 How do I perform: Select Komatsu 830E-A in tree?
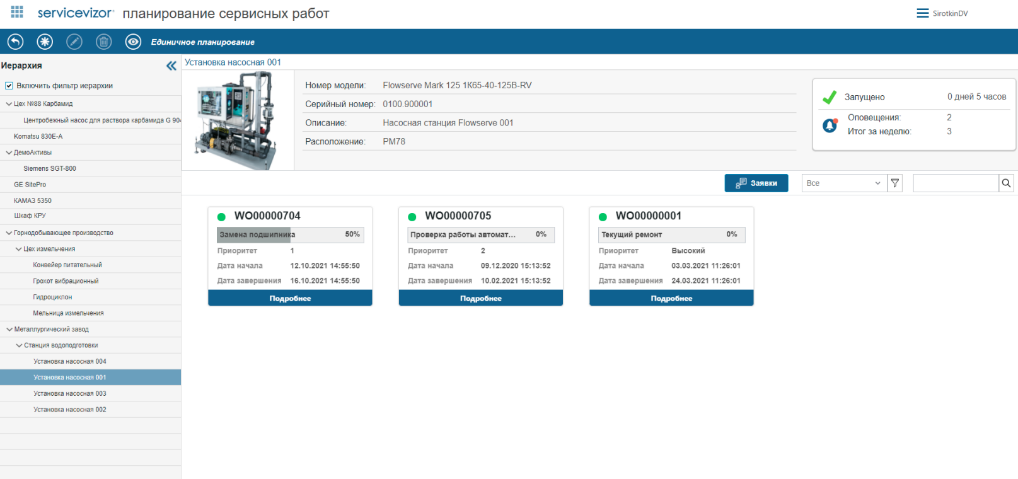tap(38, 136)
